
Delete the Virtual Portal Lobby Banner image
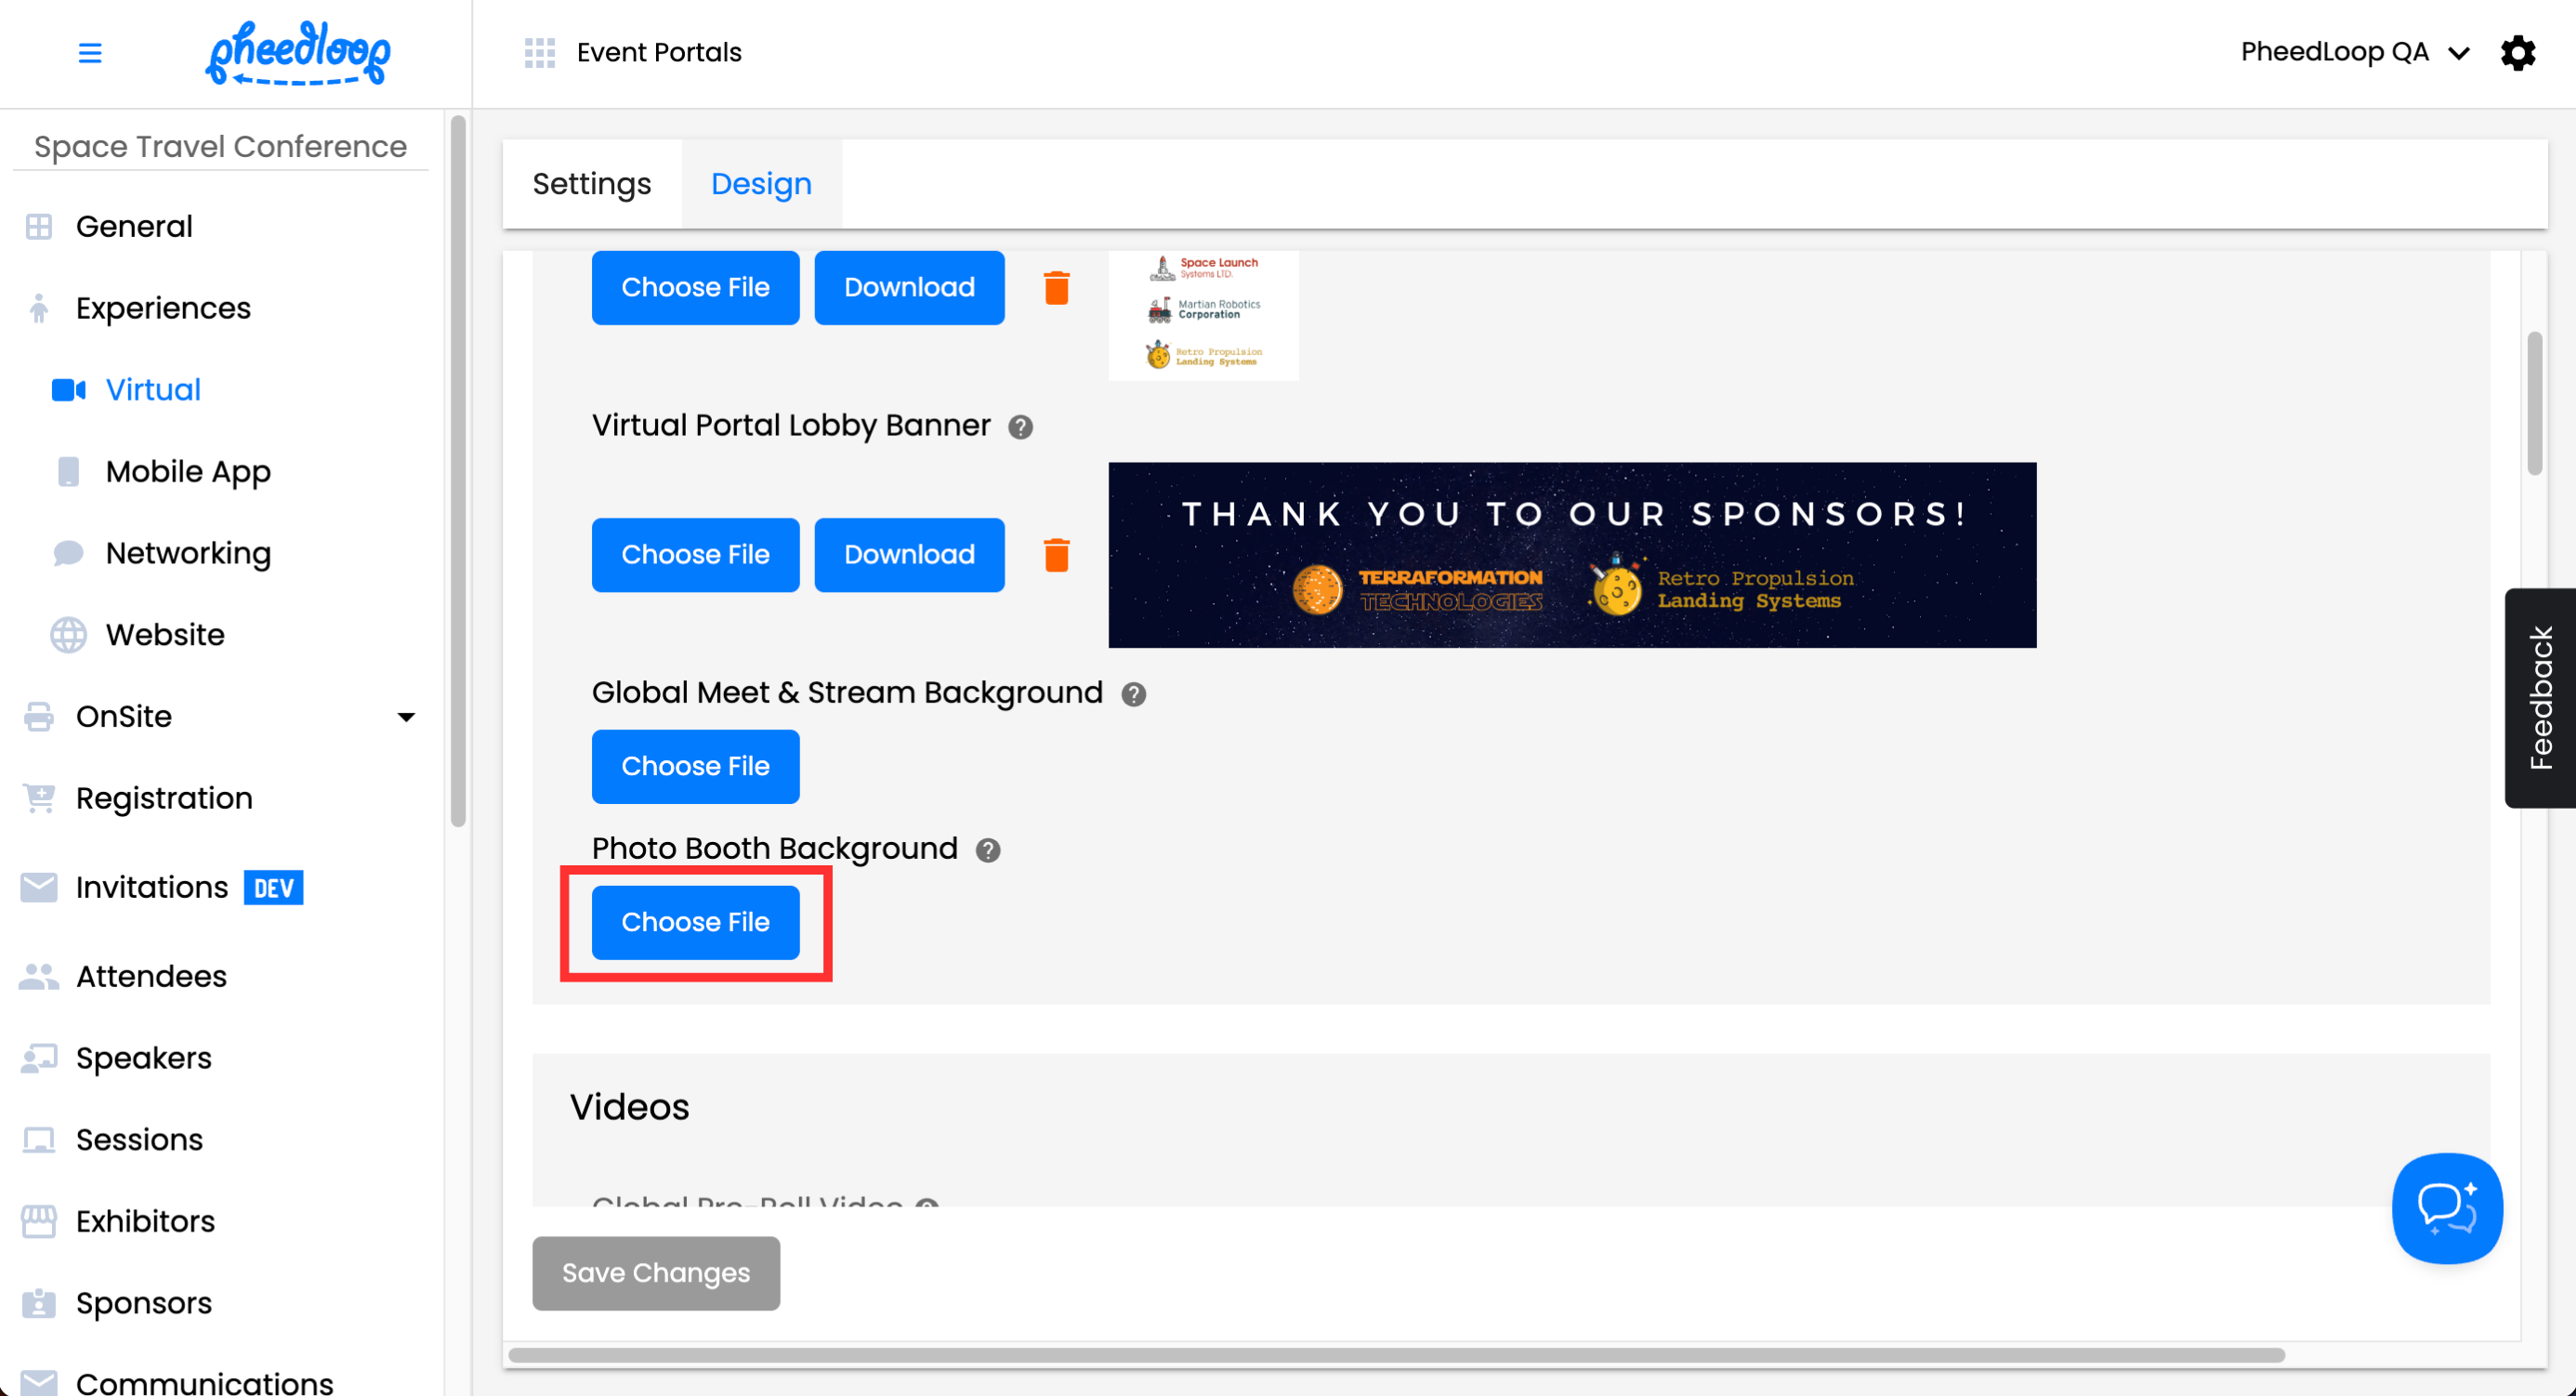(x=1056, y=555)
